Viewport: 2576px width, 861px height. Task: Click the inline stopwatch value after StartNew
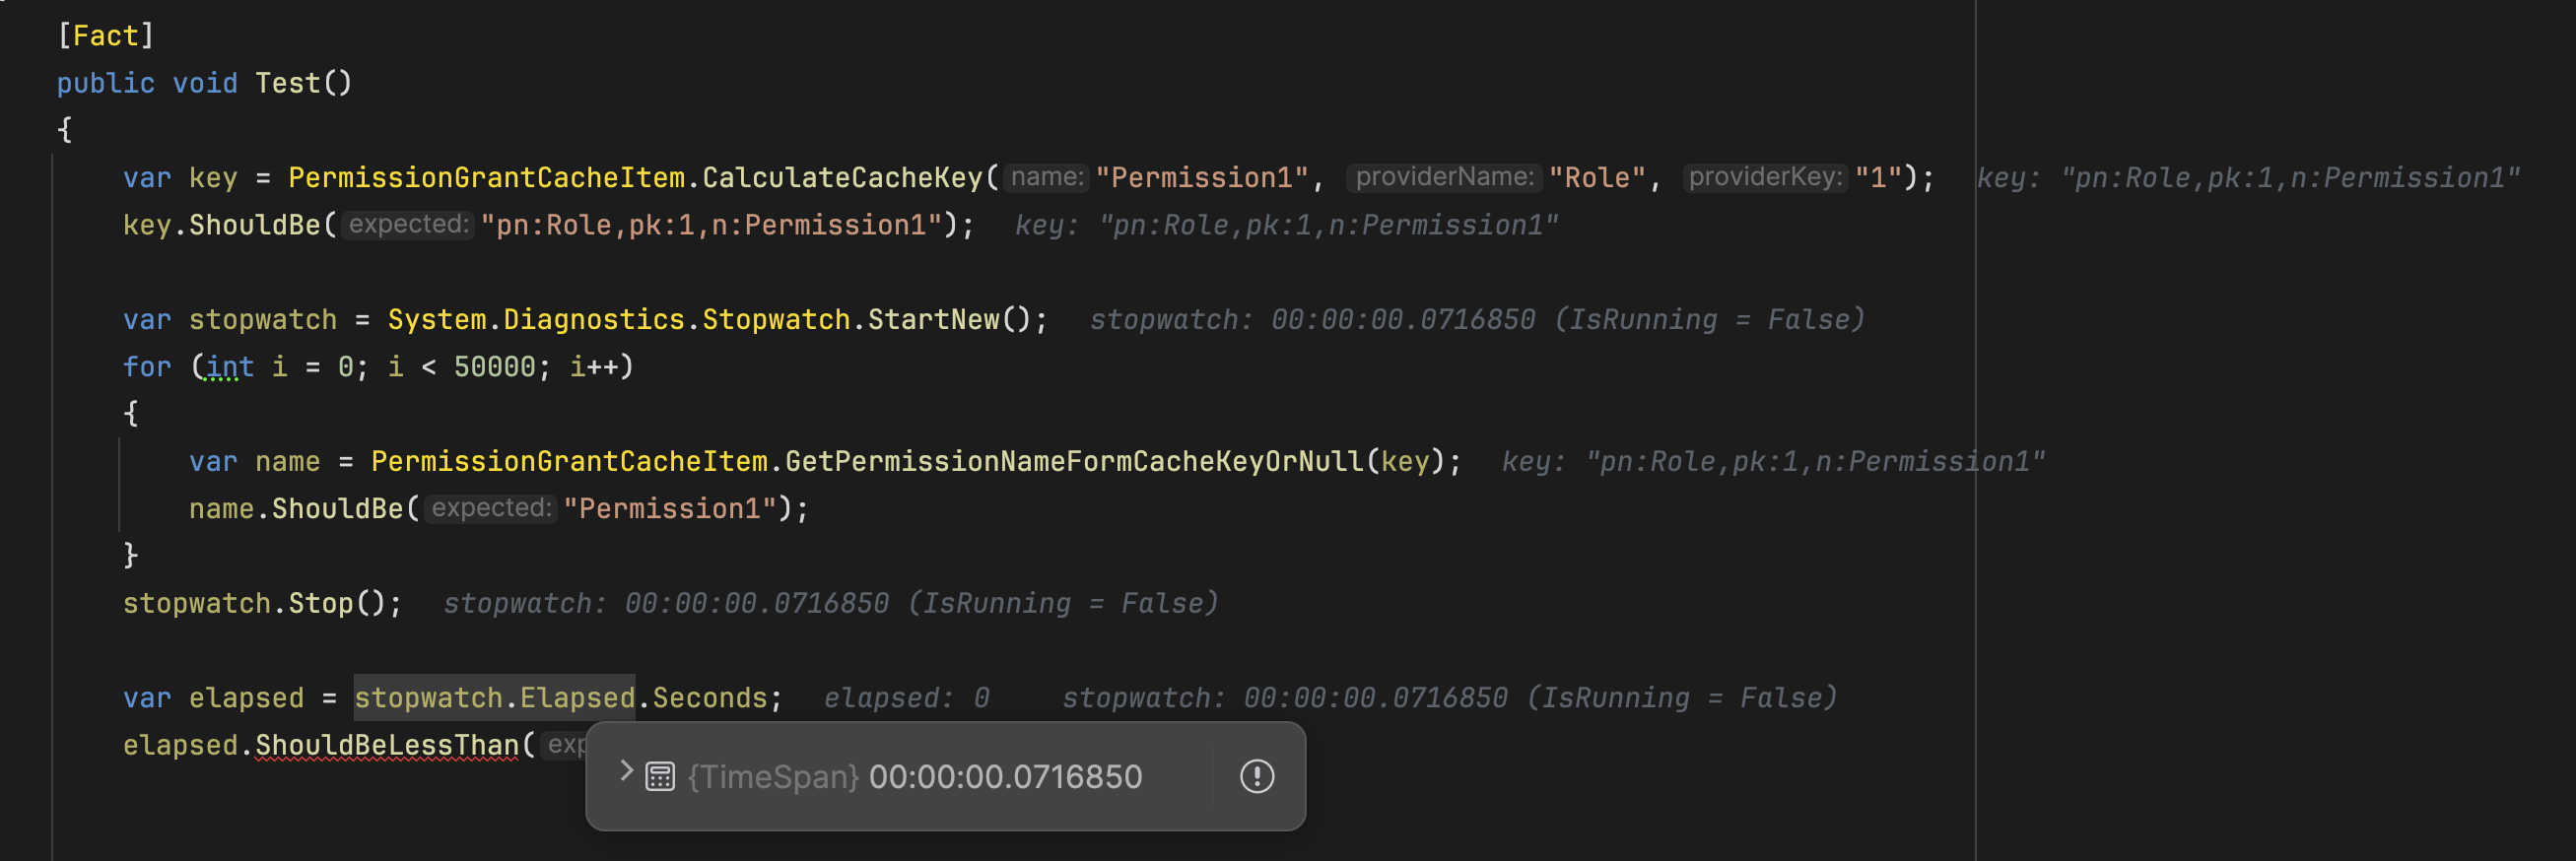tap(1477, 320)
